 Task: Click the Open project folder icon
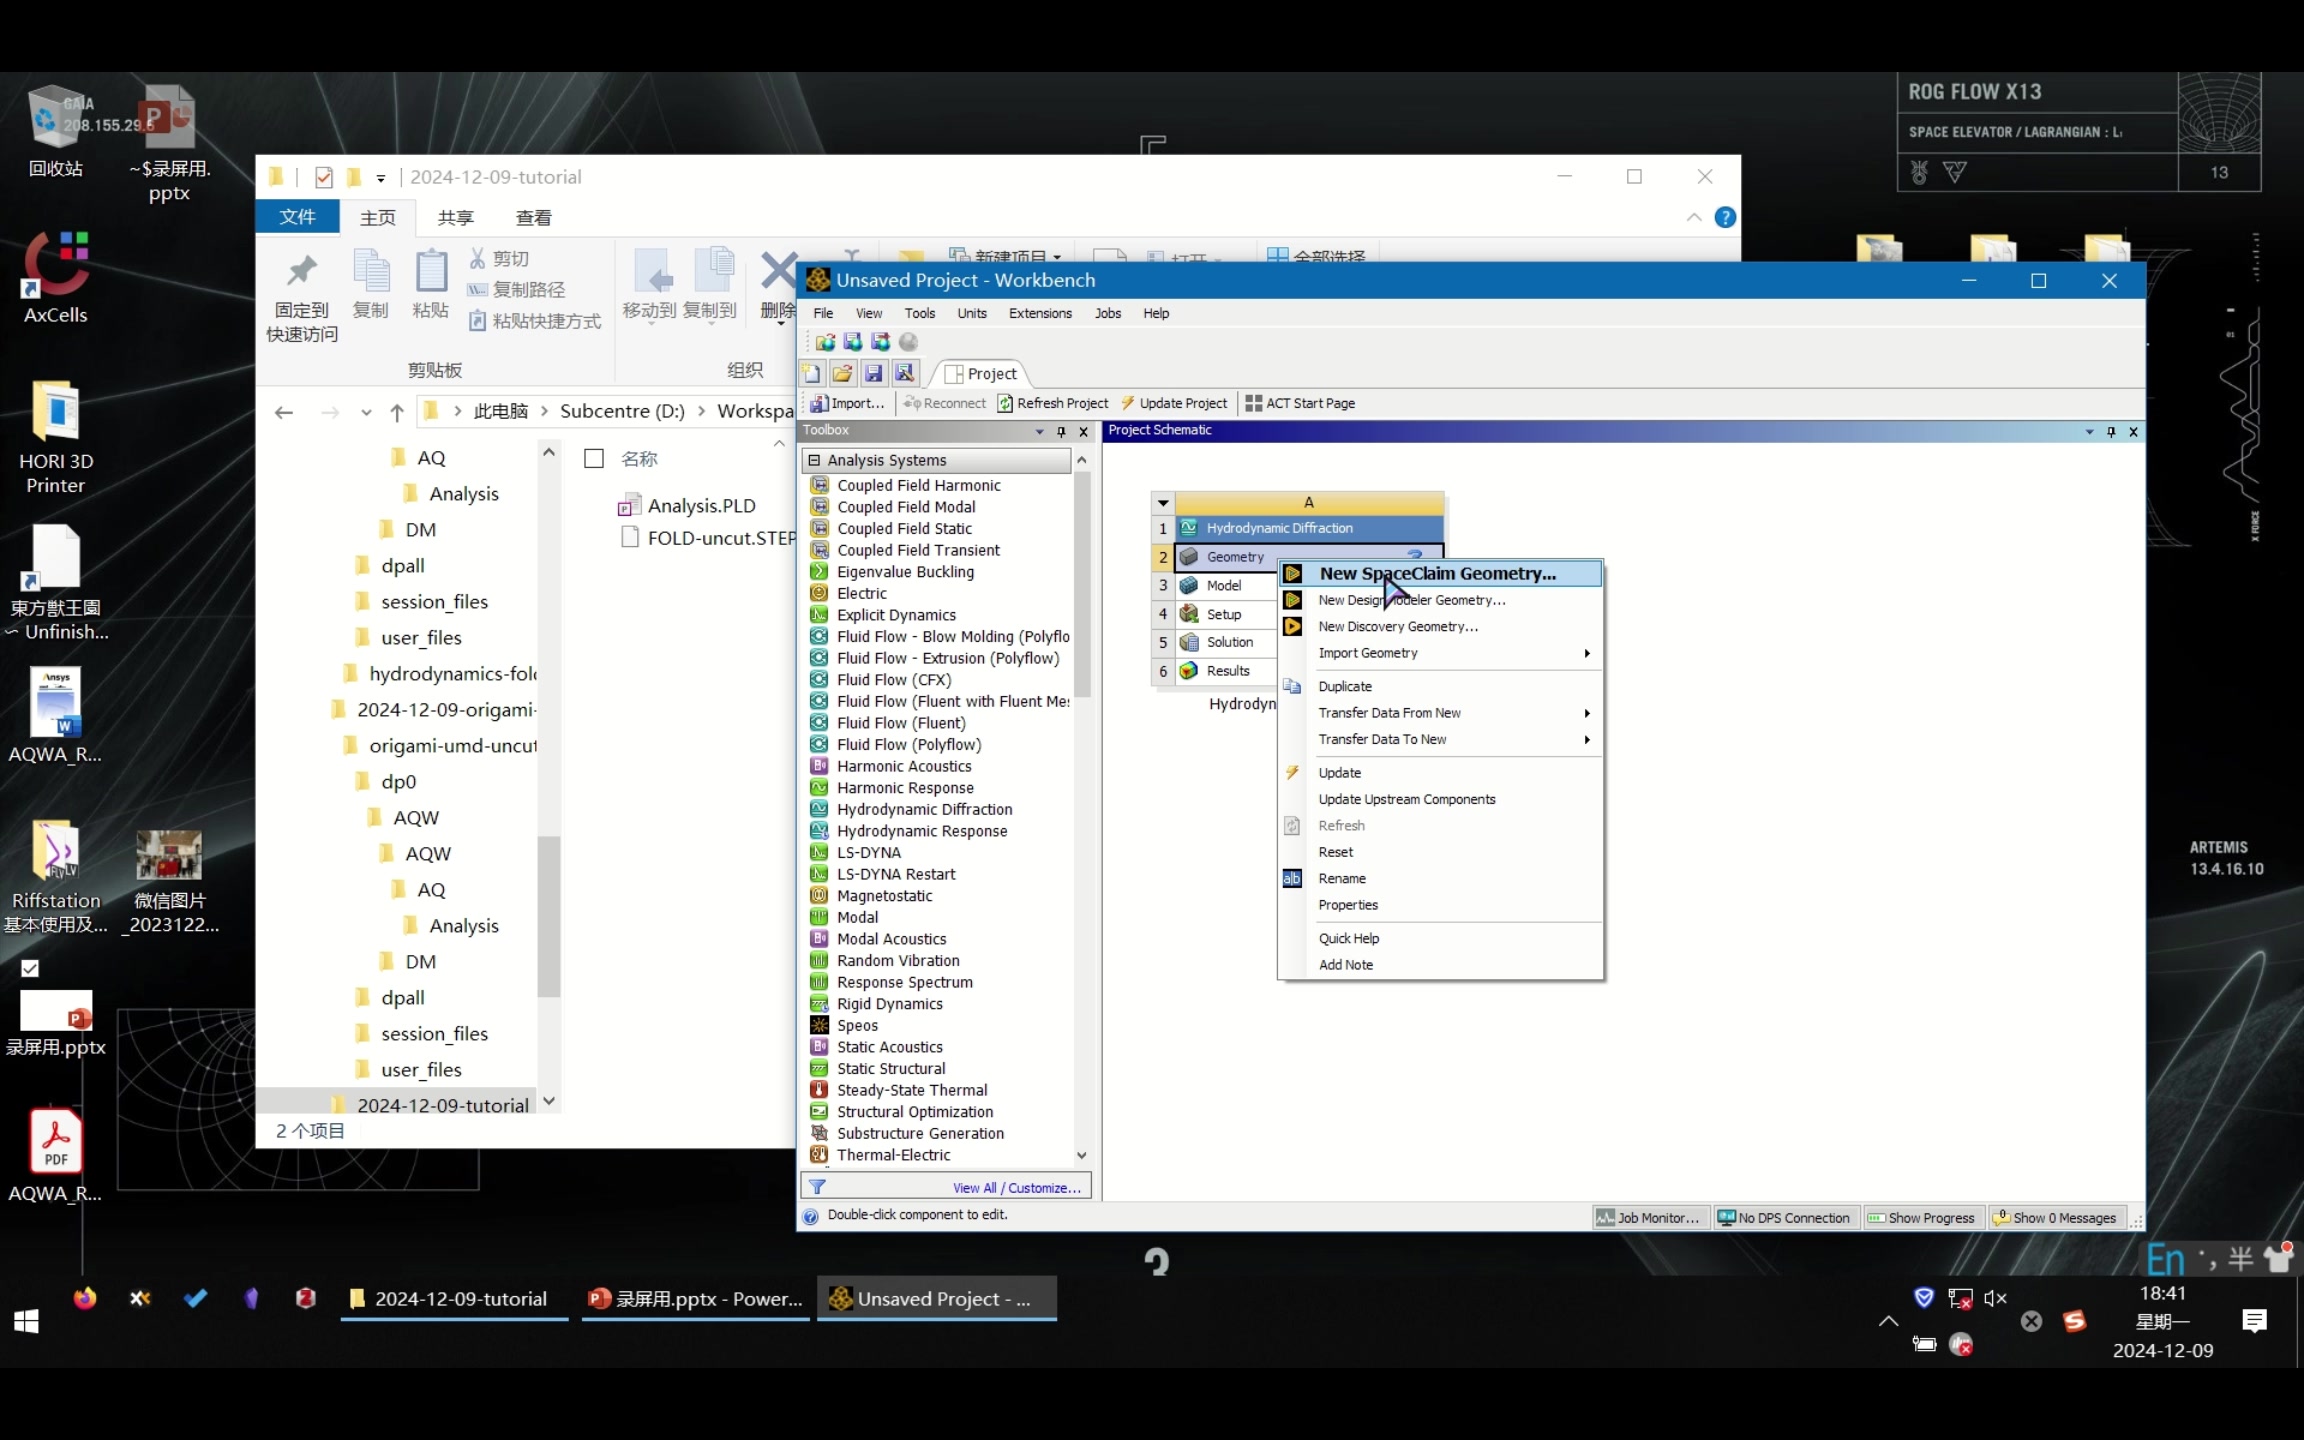click(x=842, y=374)
